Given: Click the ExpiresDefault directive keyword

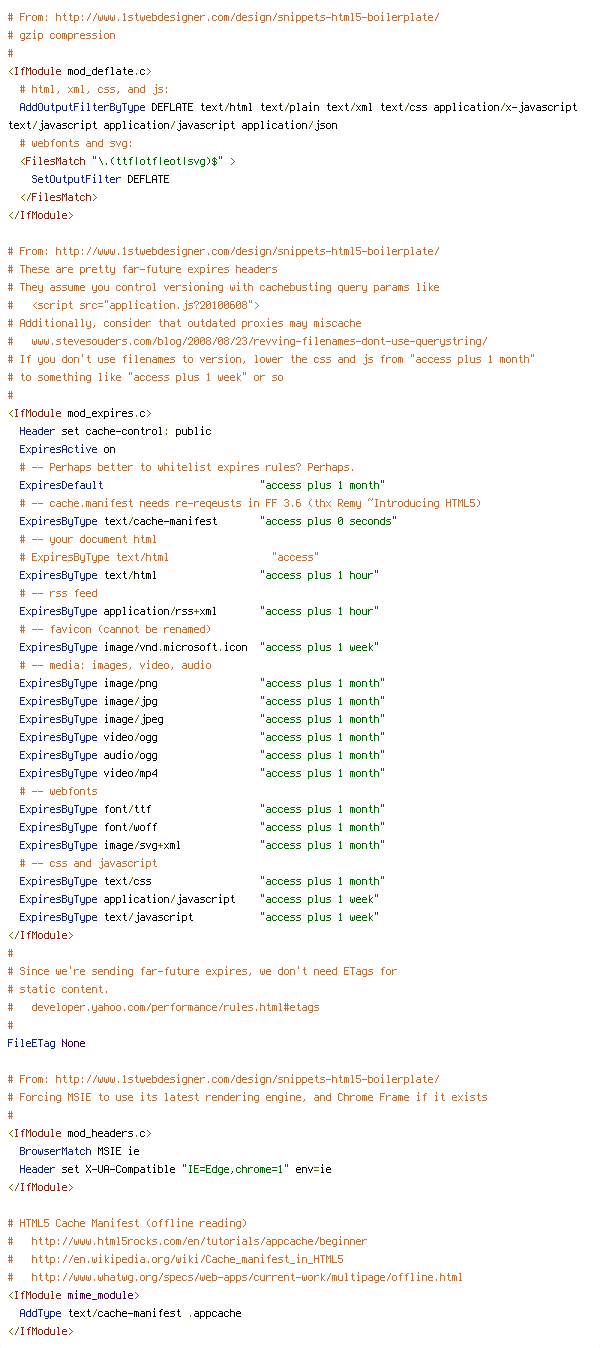Looking at the screenshot, I should pos(61,485).
